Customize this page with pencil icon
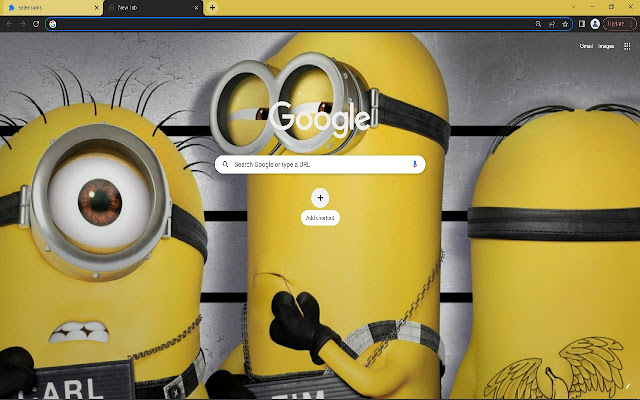640x400 pixels. pyautogui.click(x=628, y=386)
